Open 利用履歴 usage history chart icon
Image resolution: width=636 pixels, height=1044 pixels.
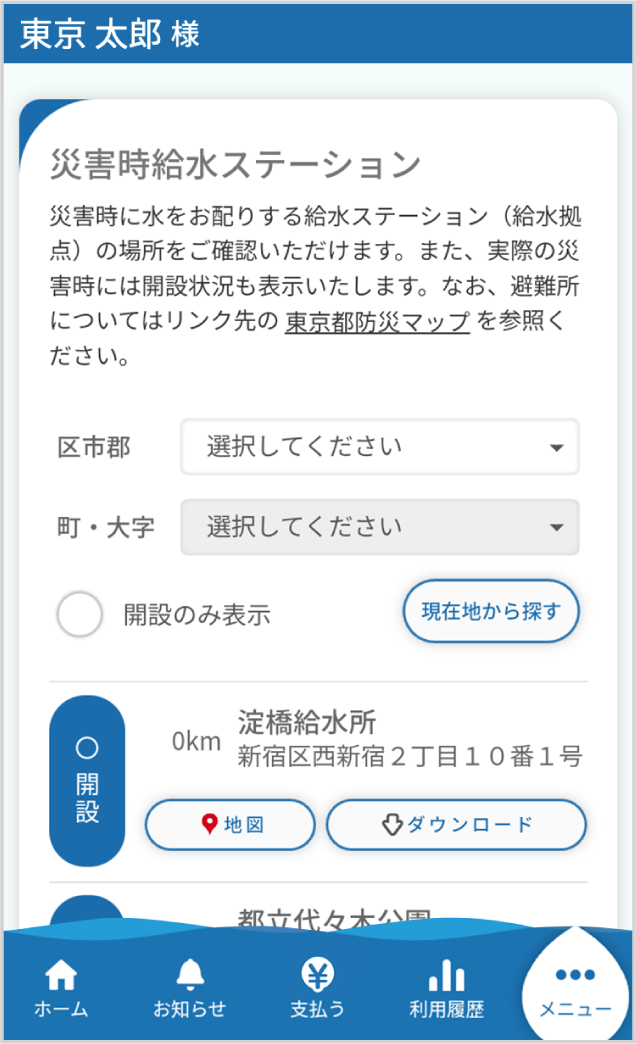pos(446,972)
